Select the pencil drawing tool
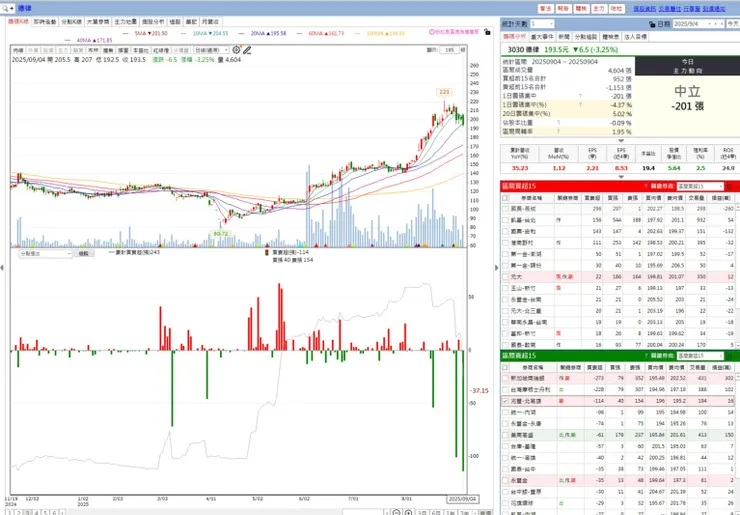Image resolution: width=740 pixels, height=515 pixels. tap(247, 50)
